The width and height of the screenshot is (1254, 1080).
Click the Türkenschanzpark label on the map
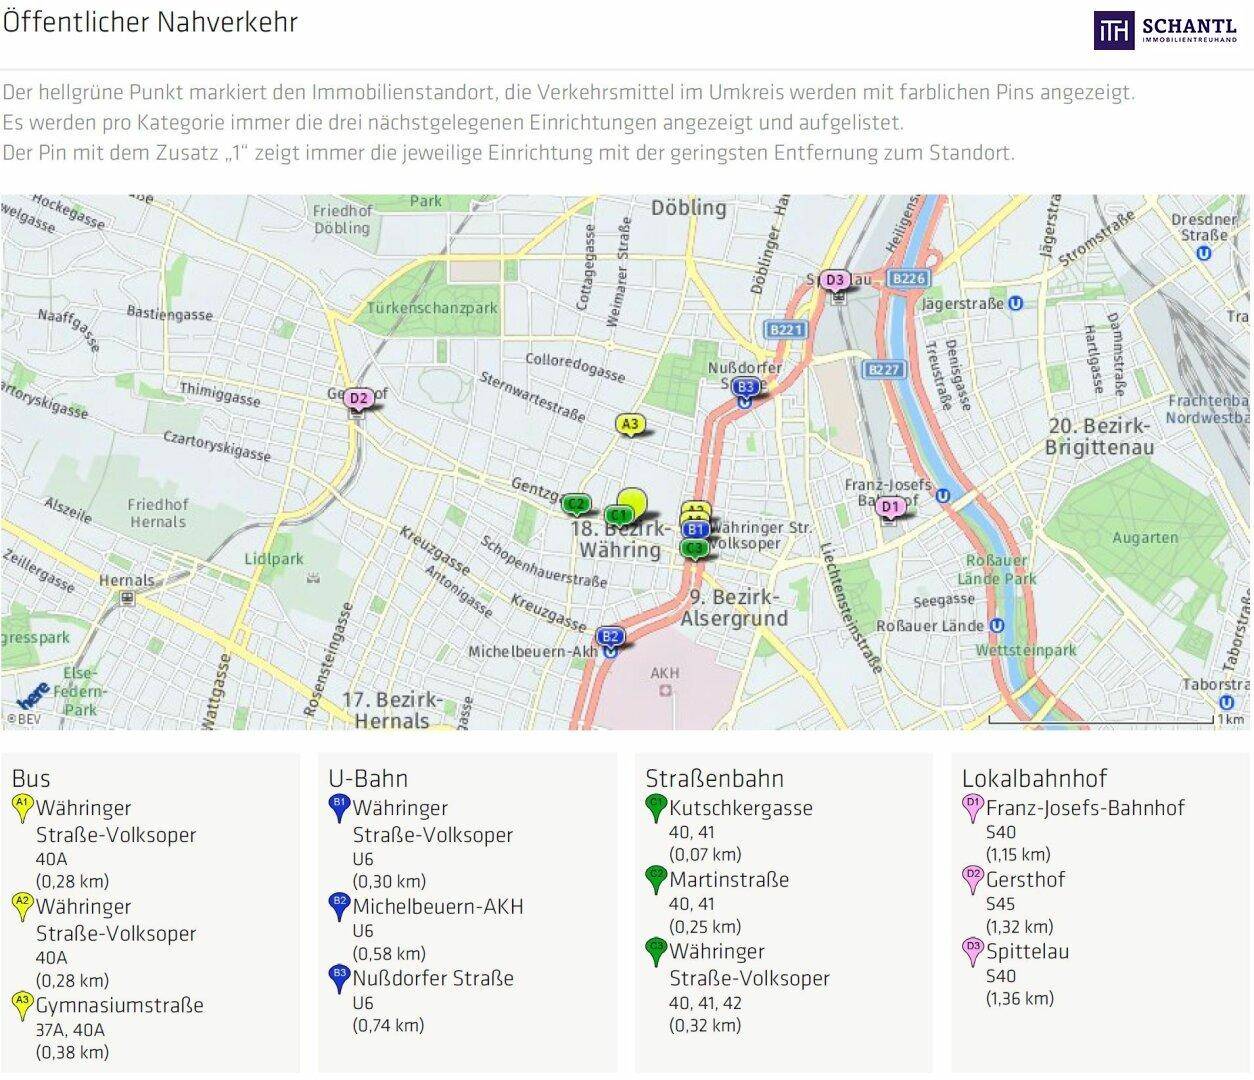[x=431, y=308]
